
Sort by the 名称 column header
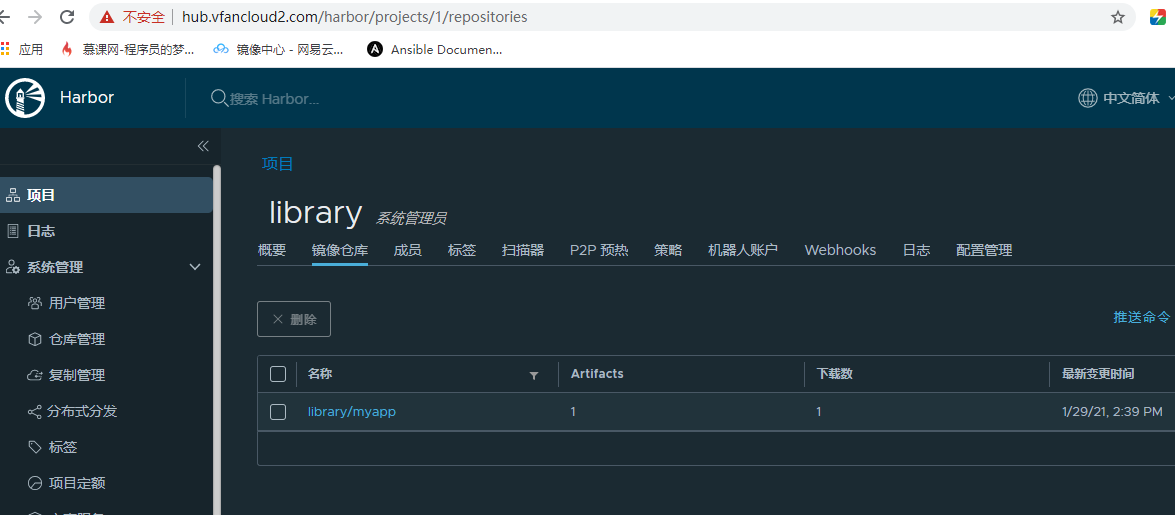click(320, 373)
